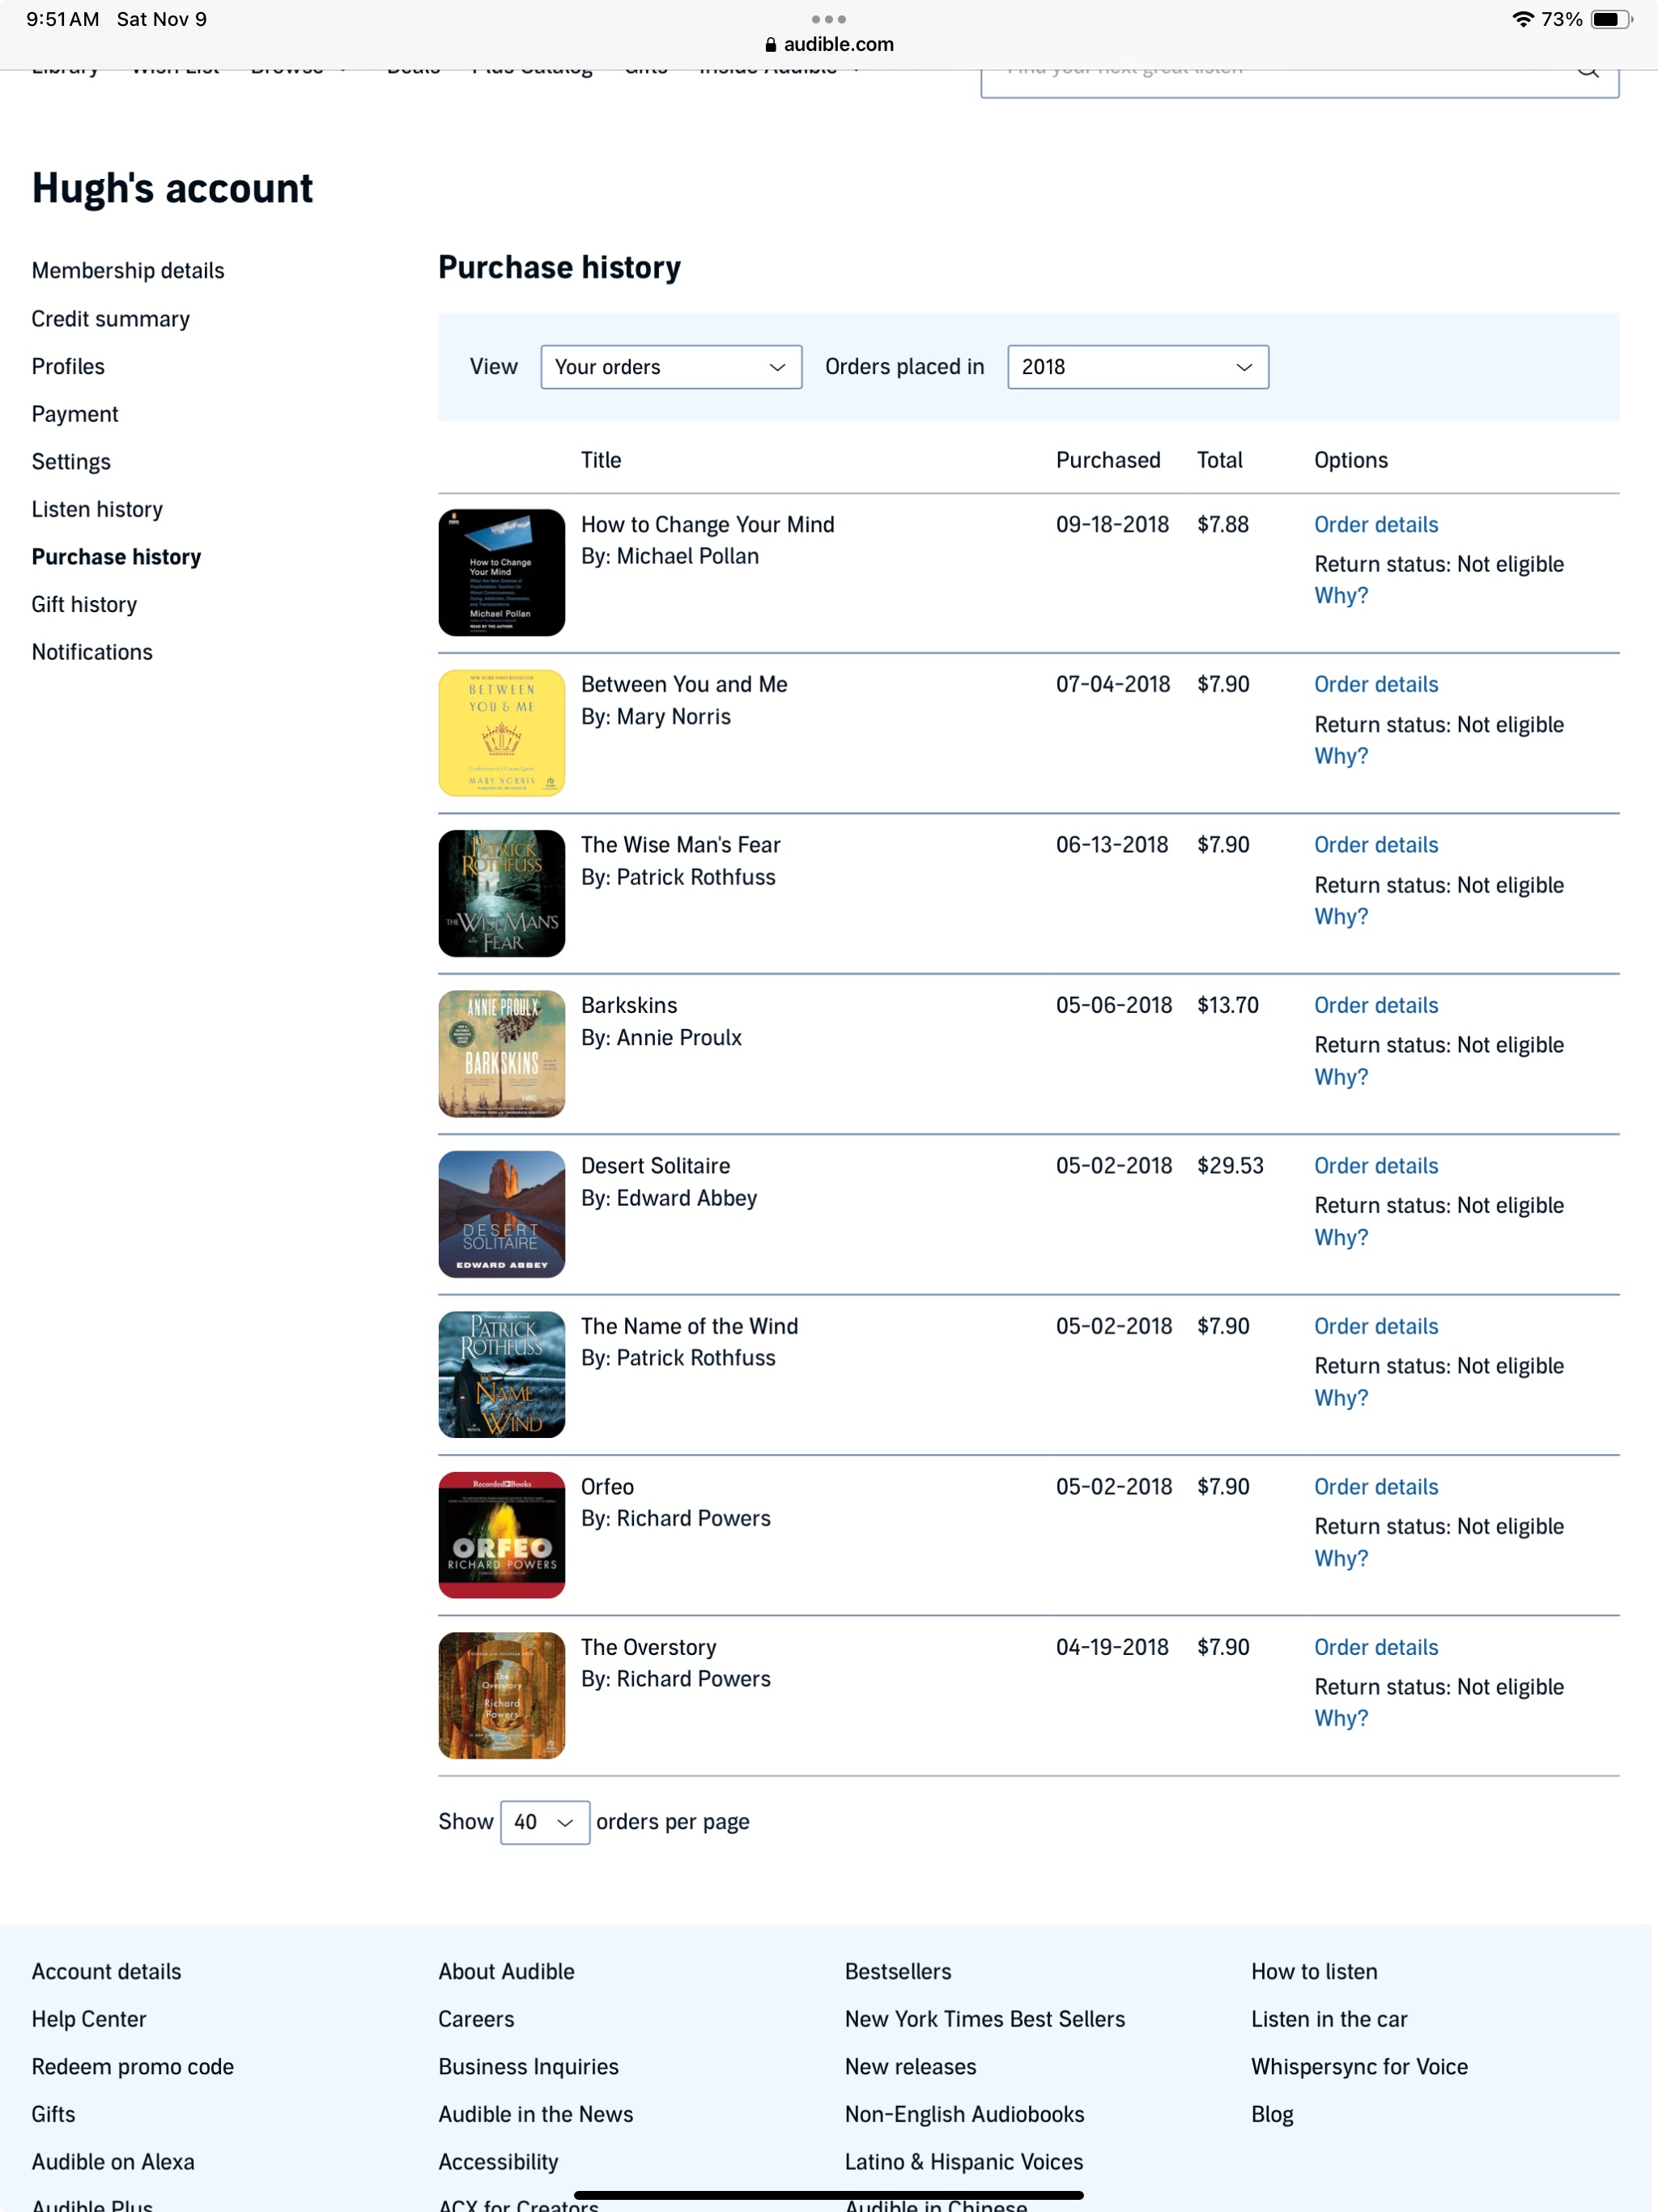The image size is (1658, 2212).
Task: Select Credit summary in account menu
Action: [x=111, y=318]
